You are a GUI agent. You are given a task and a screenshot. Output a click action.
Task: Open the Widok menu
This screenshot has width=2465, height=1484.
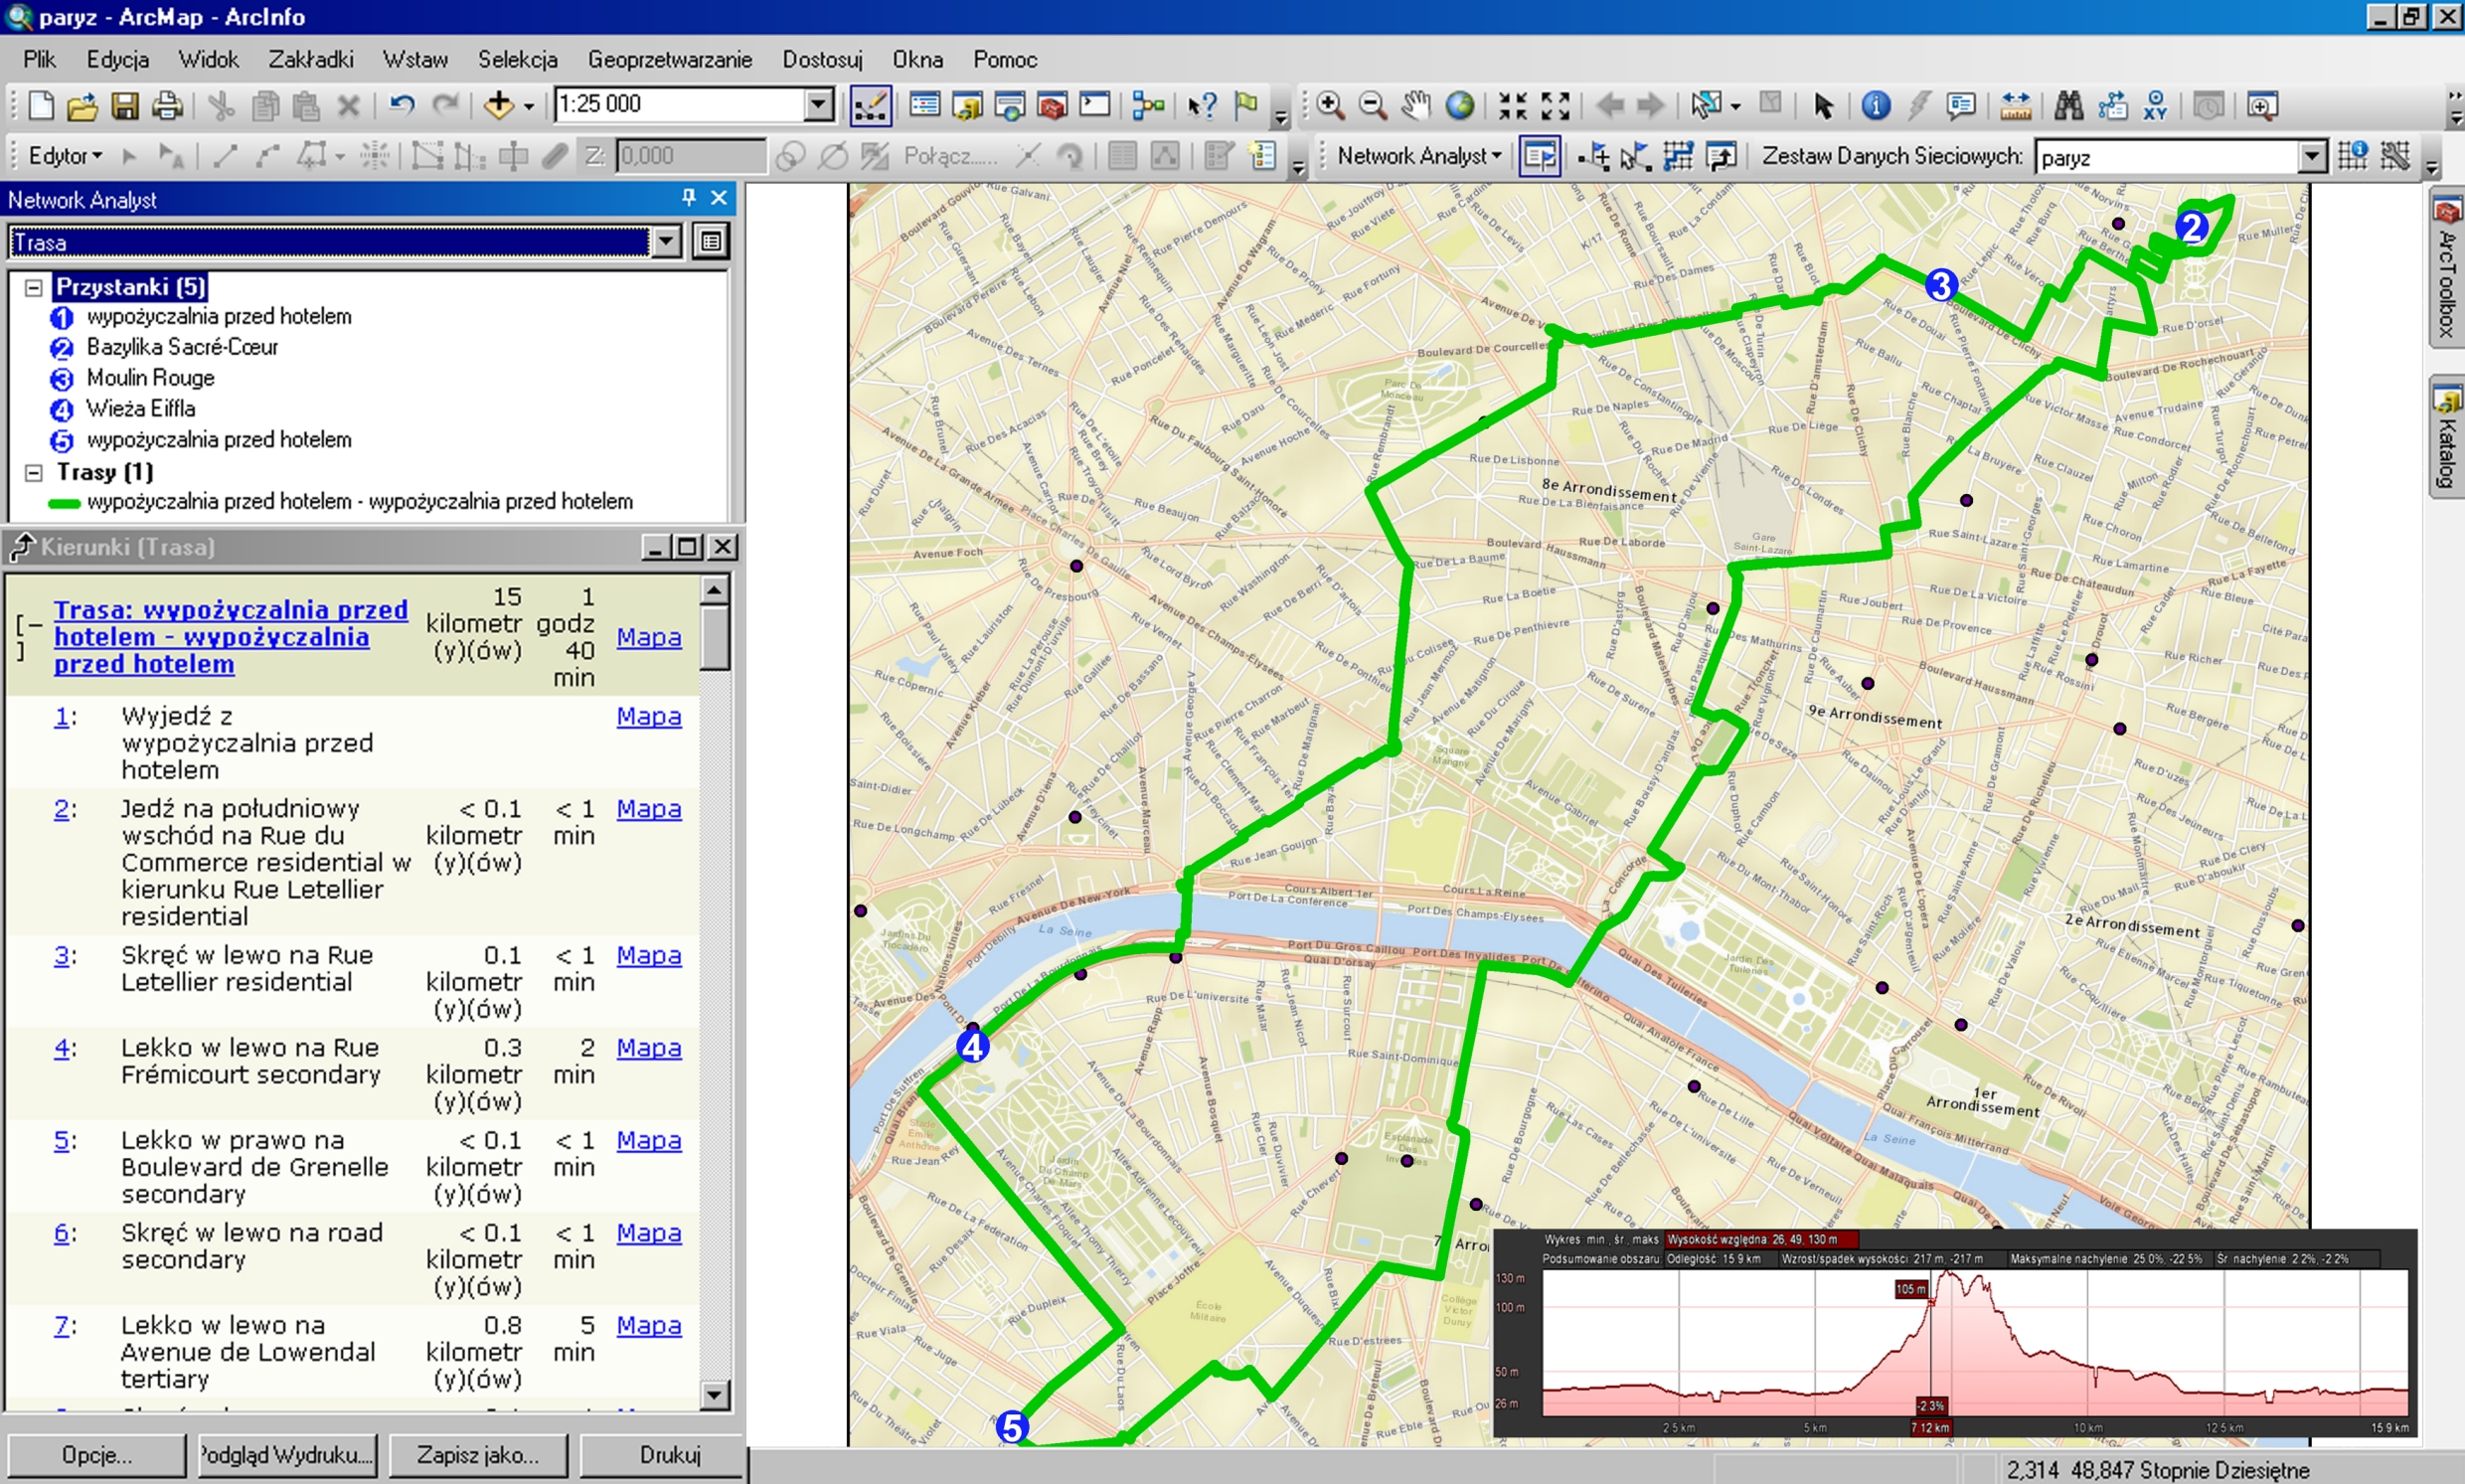click(209, 59)
